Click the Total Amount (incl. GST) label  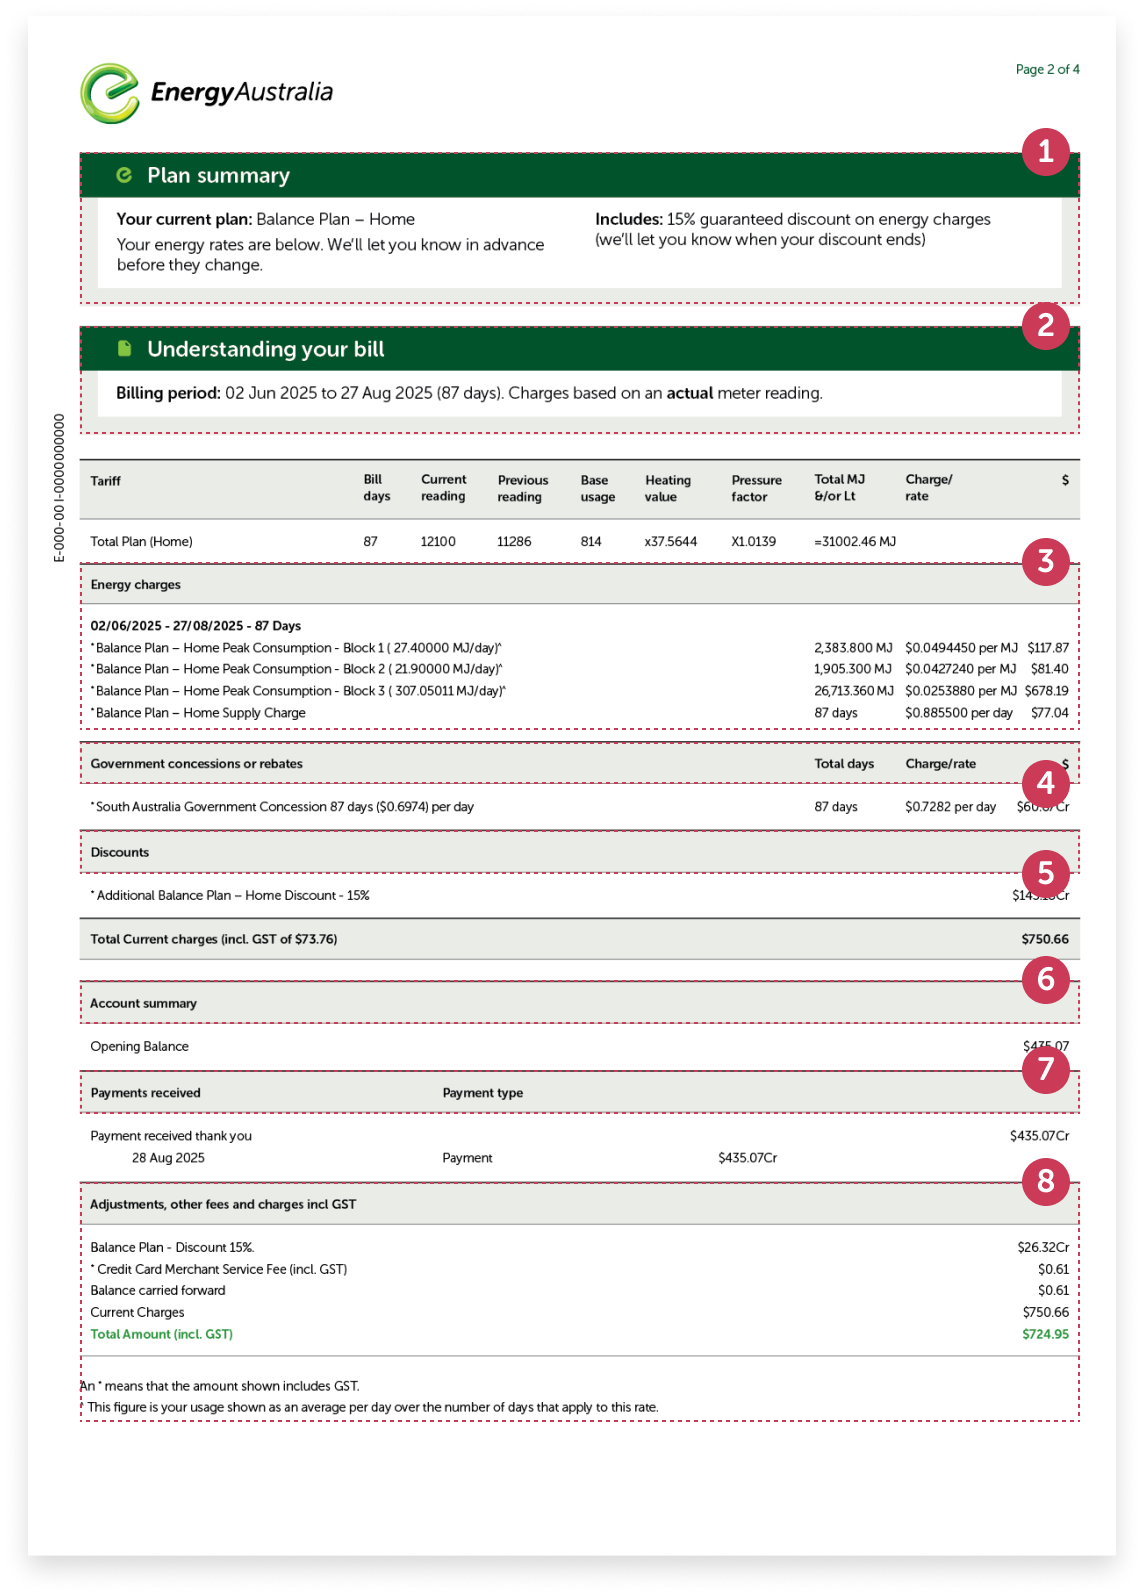161,1334
